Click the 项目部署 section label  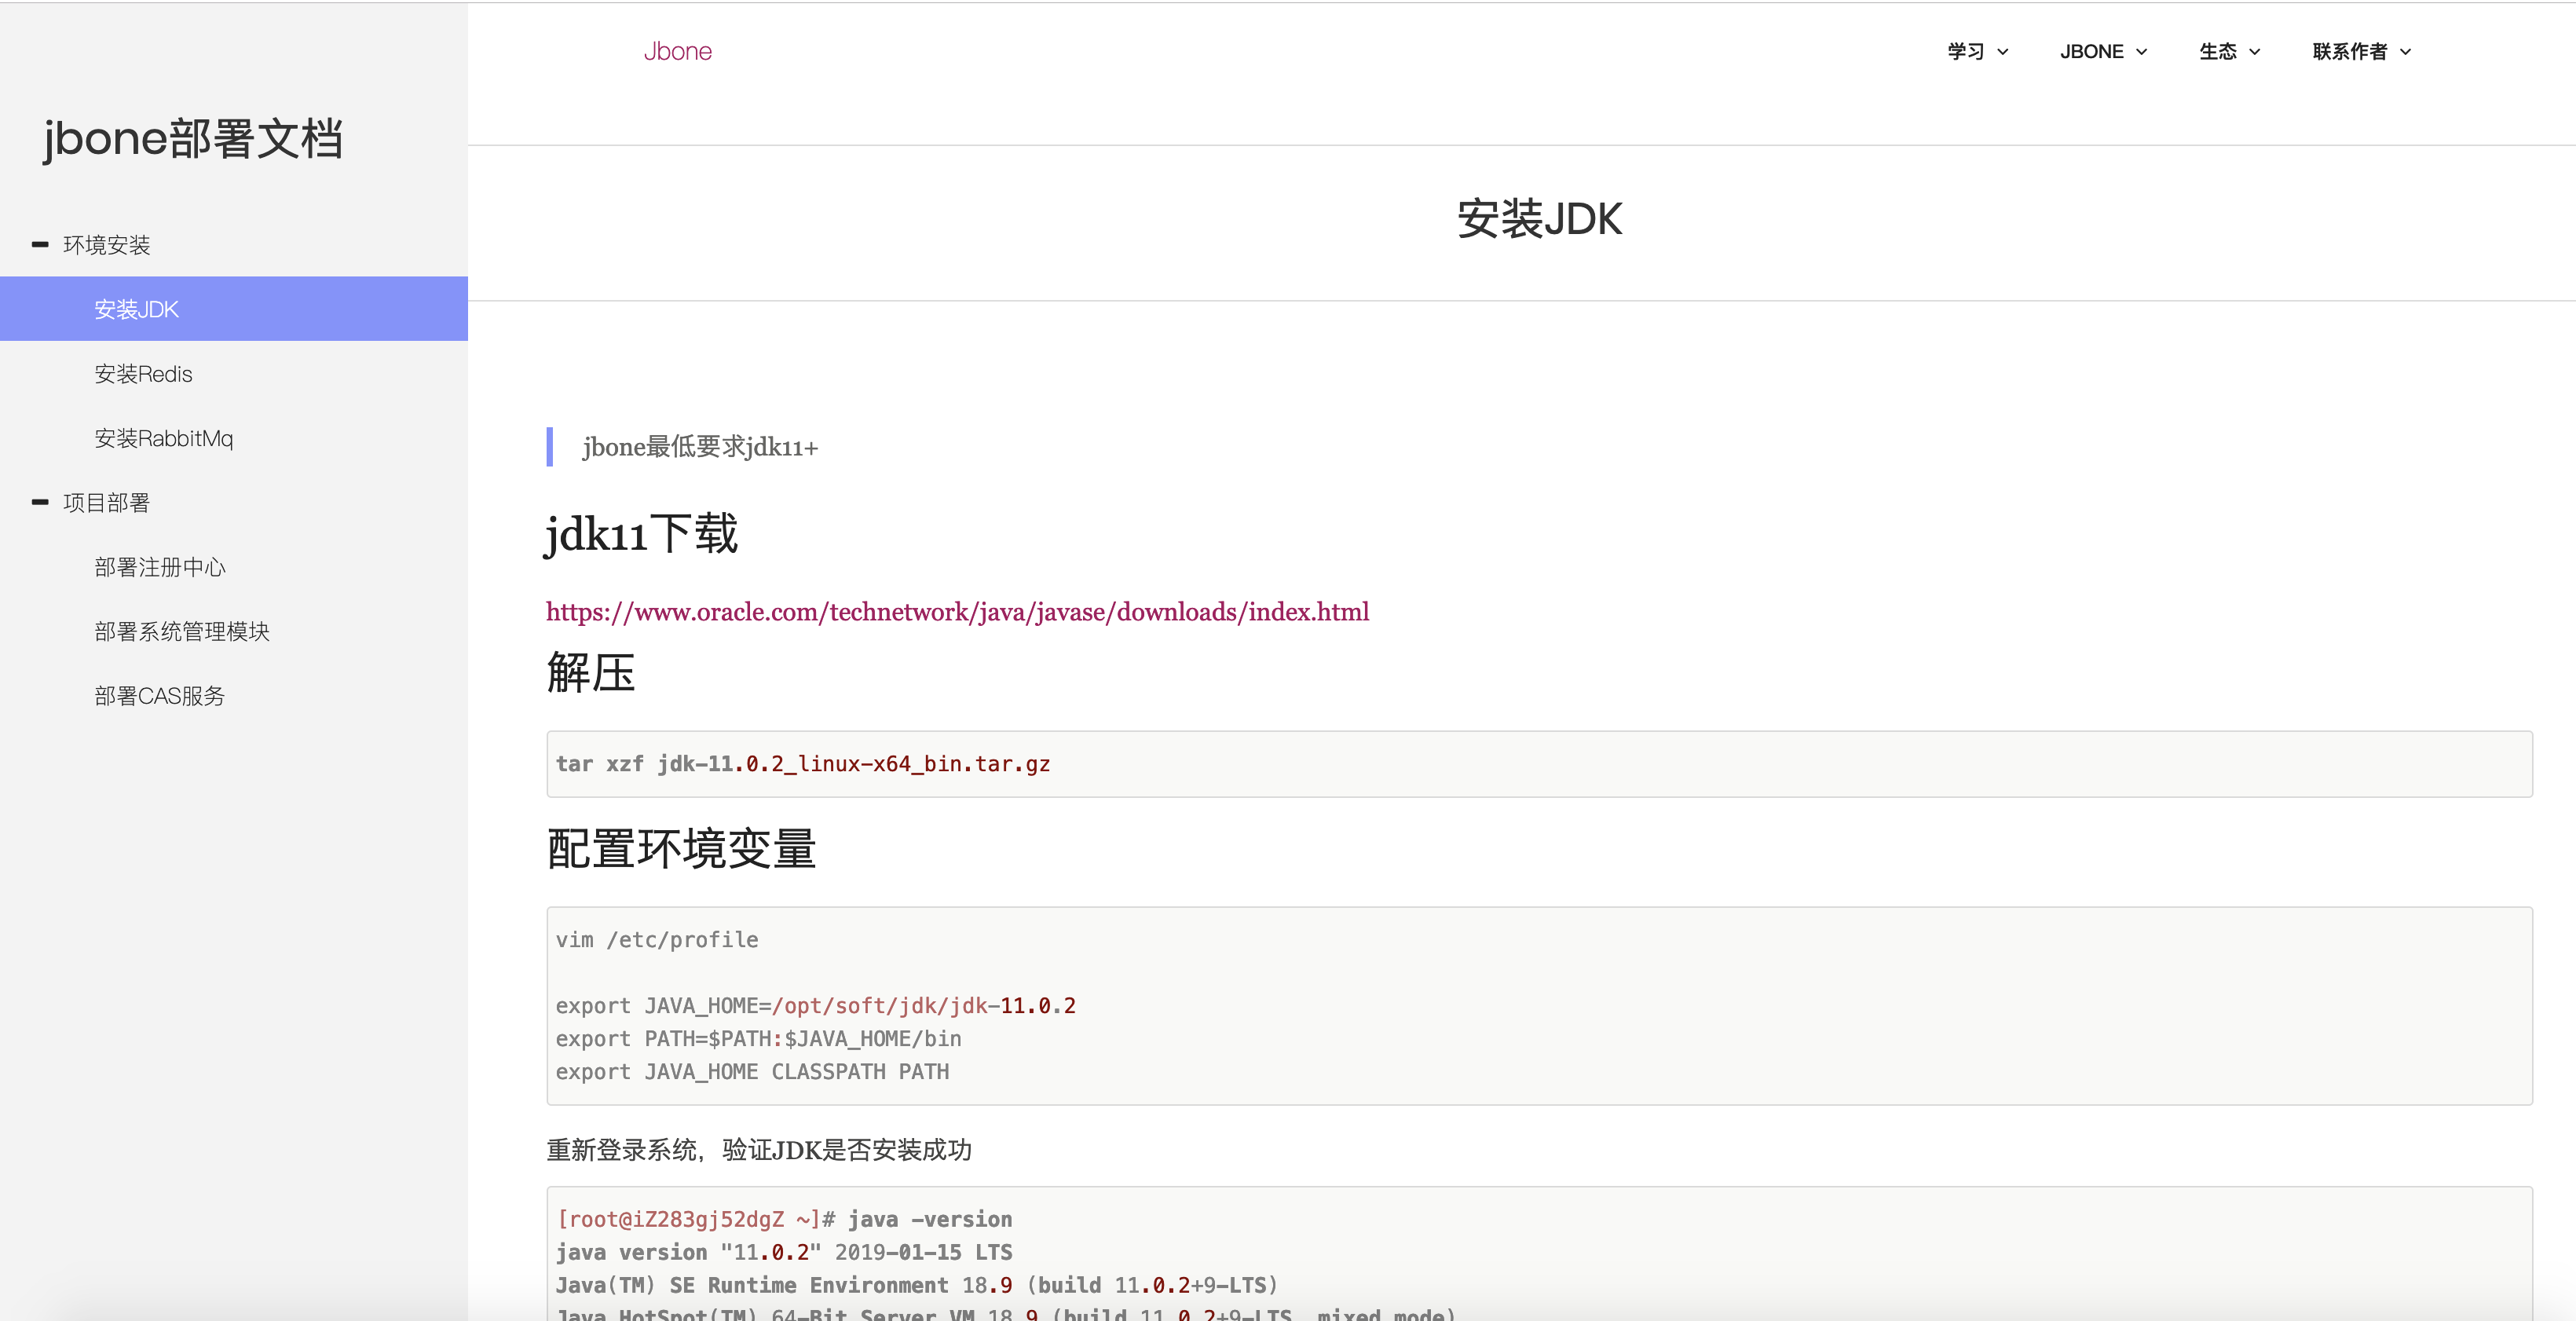coord(106,503)
